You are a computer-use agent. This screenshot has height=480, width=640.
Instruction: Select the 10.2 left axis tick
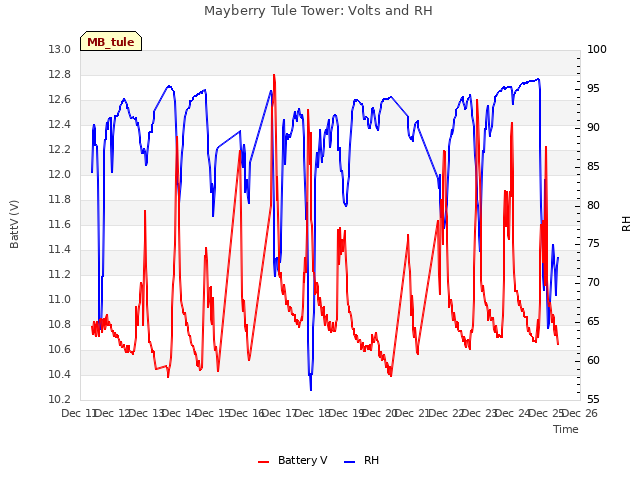click(60, 400)
